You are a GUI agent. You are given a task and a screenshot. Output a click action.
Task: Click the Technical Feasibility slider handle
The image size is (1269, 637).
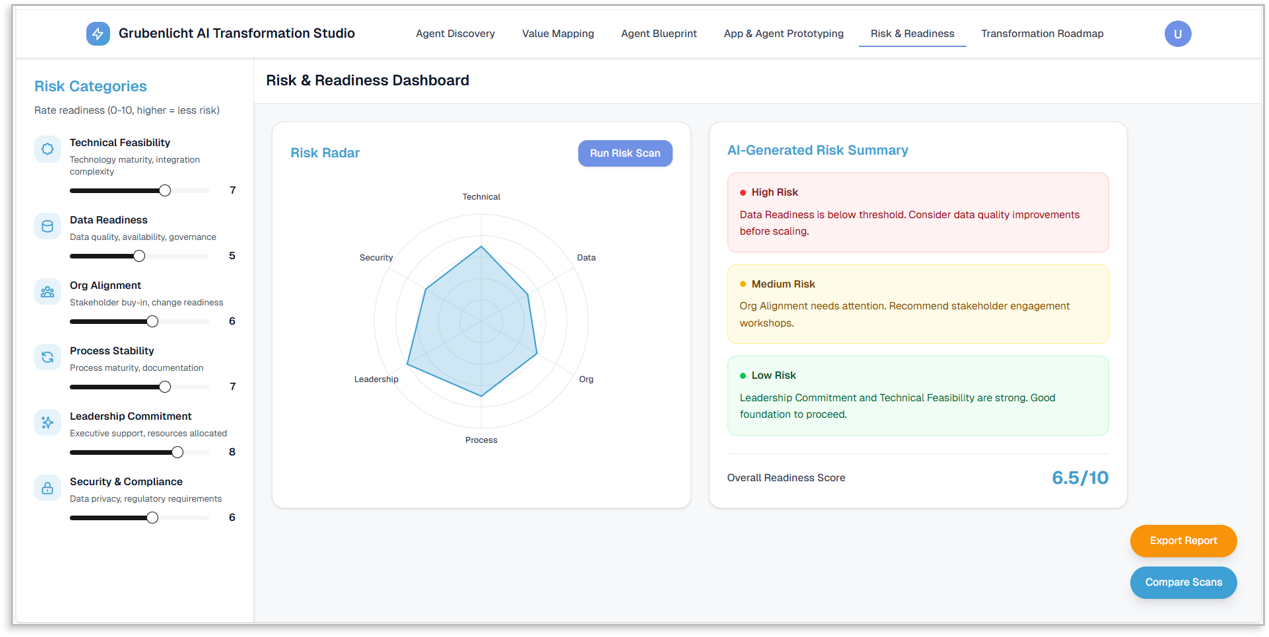[165, 190]
